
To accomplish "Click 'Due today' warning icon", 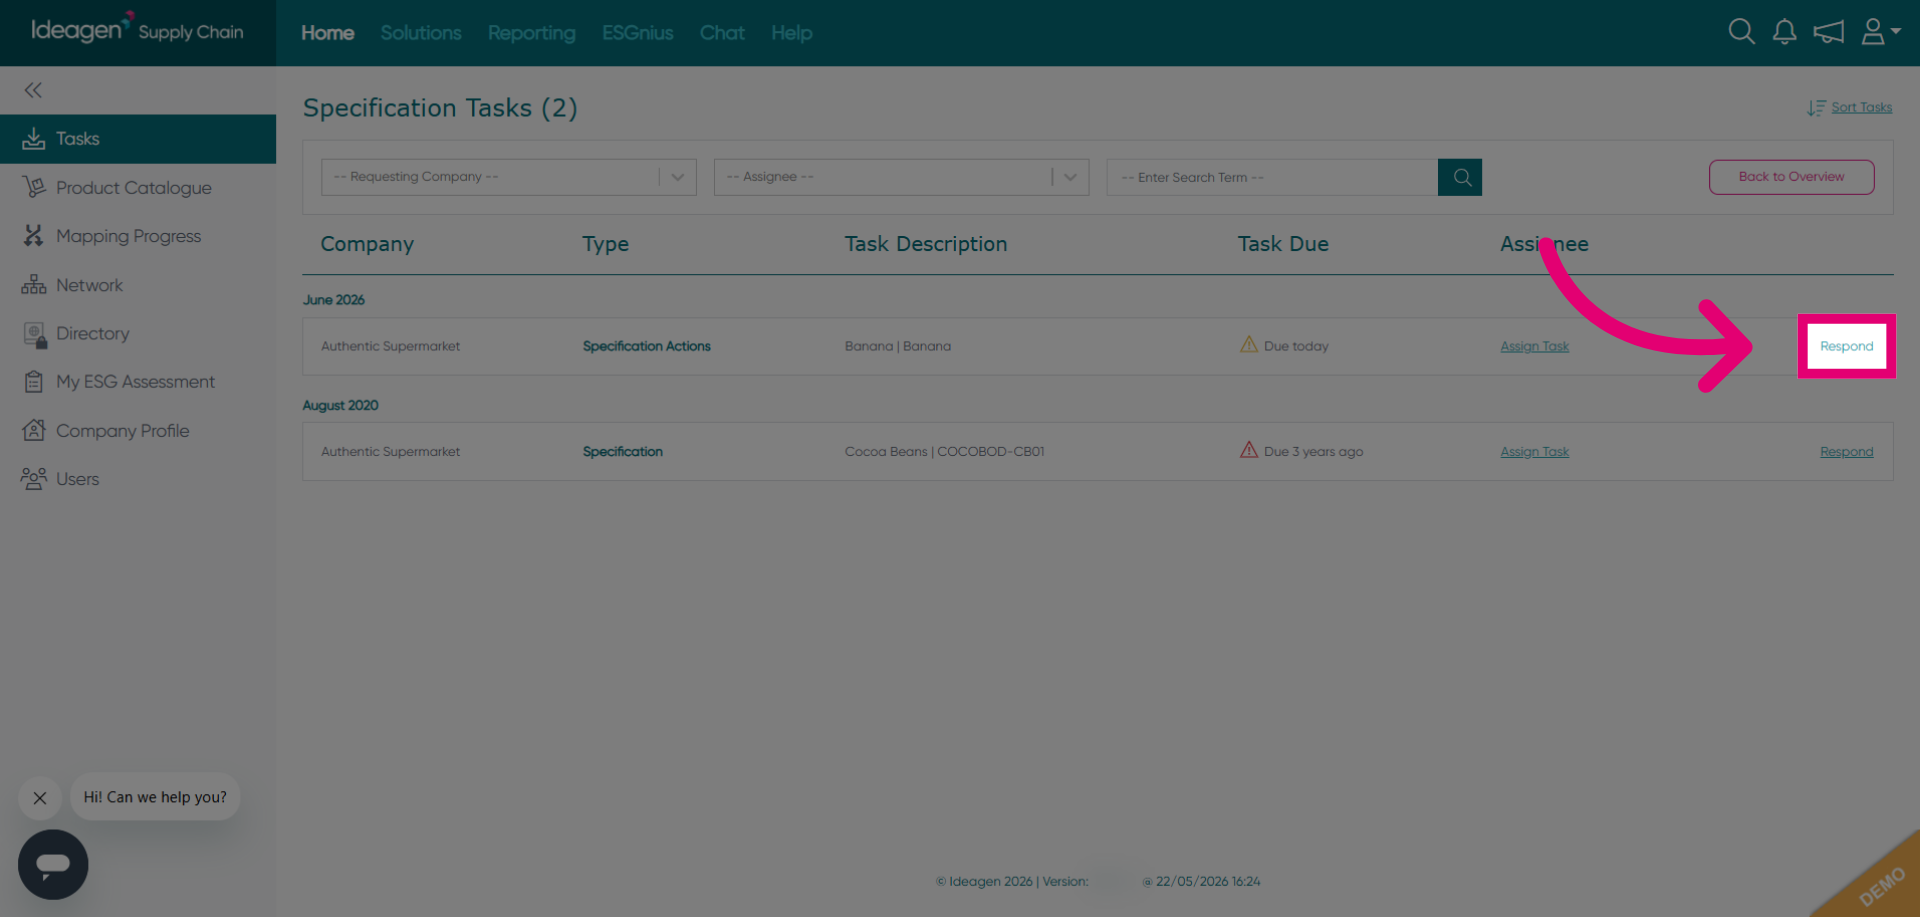I will coord(1249,345).
